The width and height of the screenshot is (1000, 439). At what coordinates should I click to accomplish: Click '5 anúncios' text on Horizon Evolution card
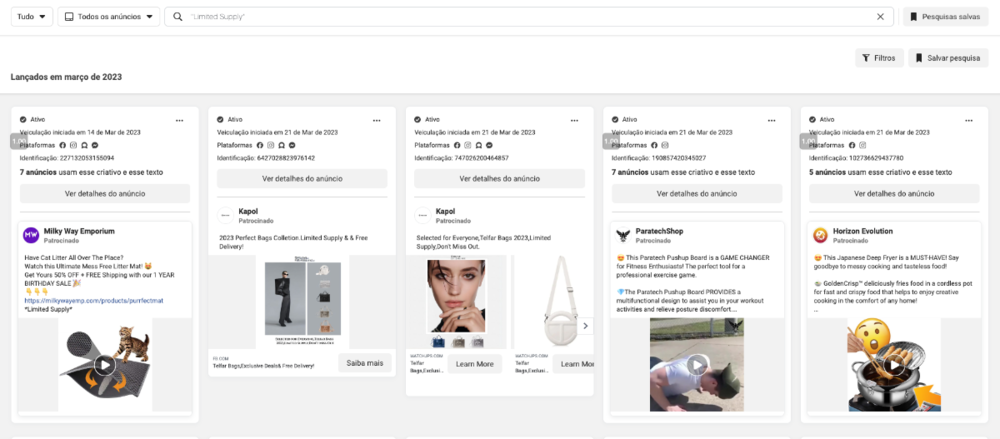coord(827,172)
